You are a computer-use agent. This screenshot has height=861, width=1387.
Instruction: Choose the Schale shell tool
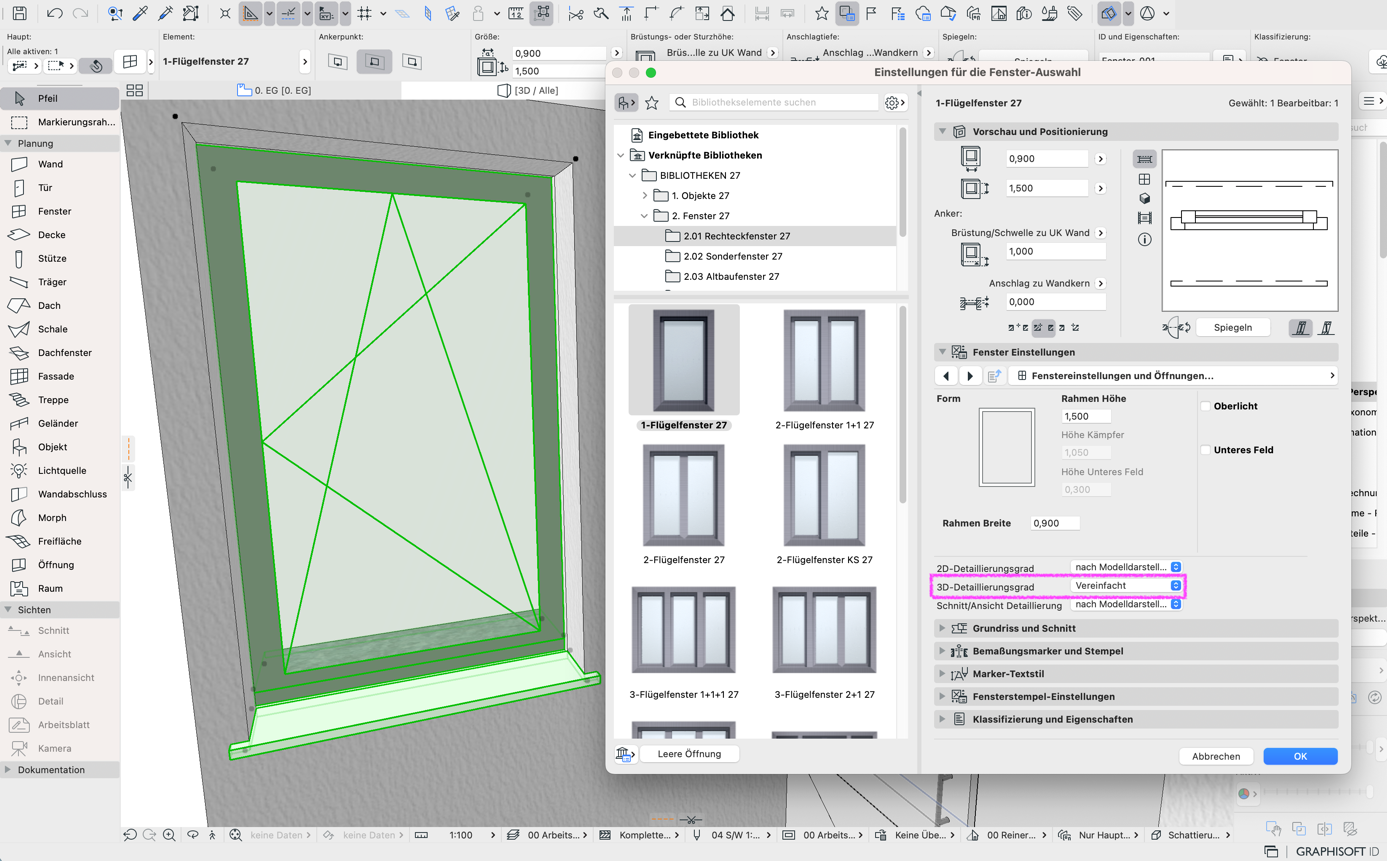coord(60,329)
